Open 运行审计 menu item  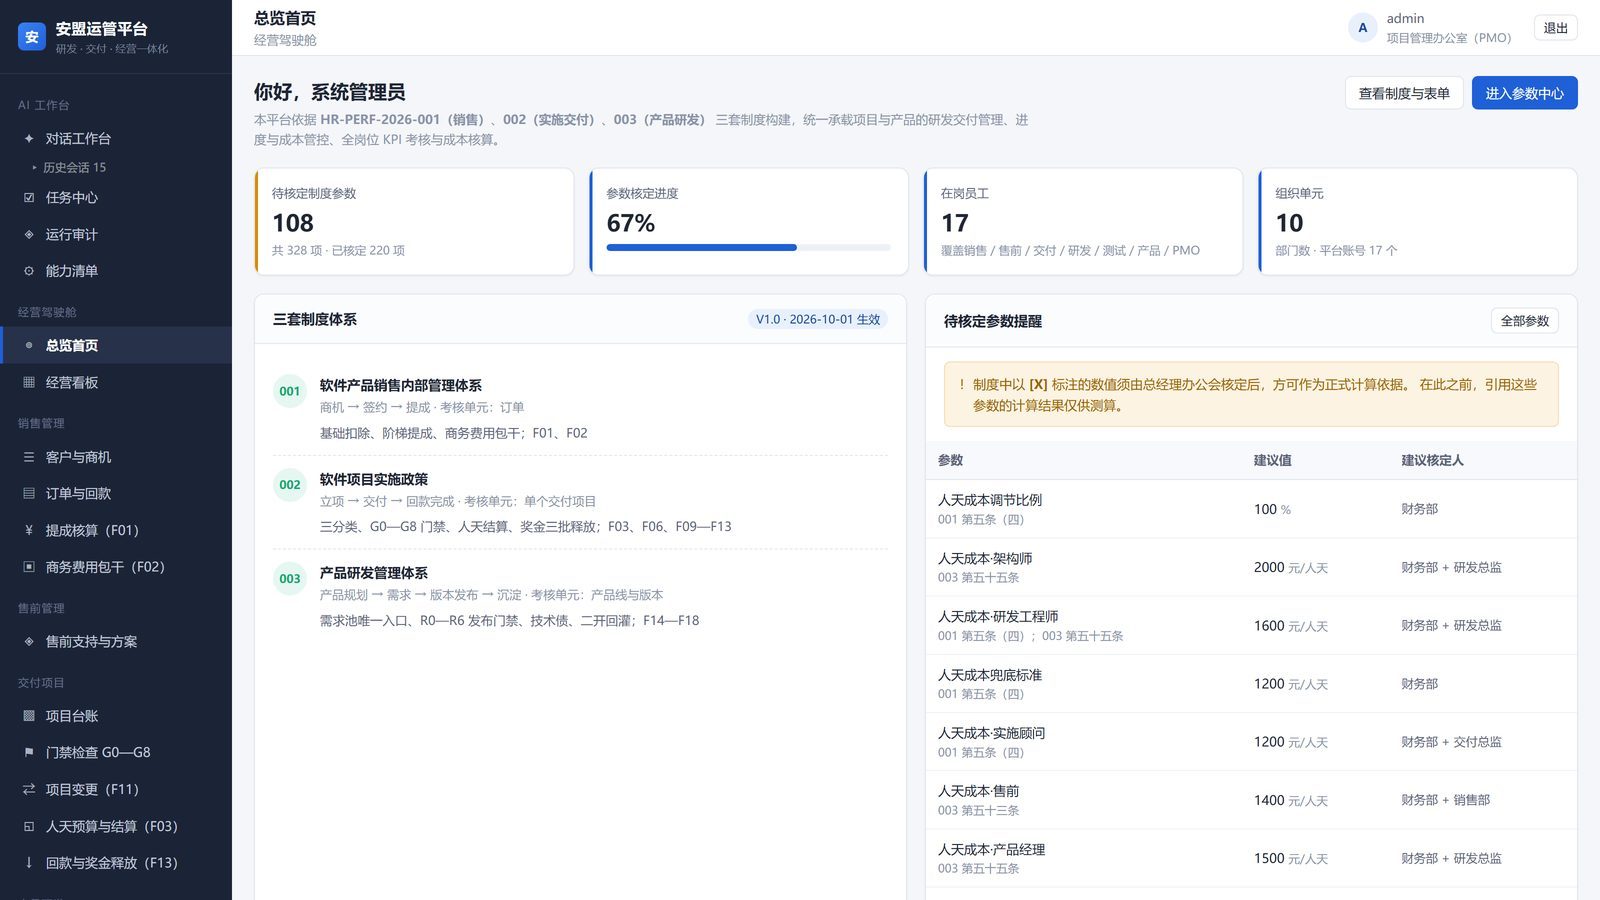coord(116,235)
